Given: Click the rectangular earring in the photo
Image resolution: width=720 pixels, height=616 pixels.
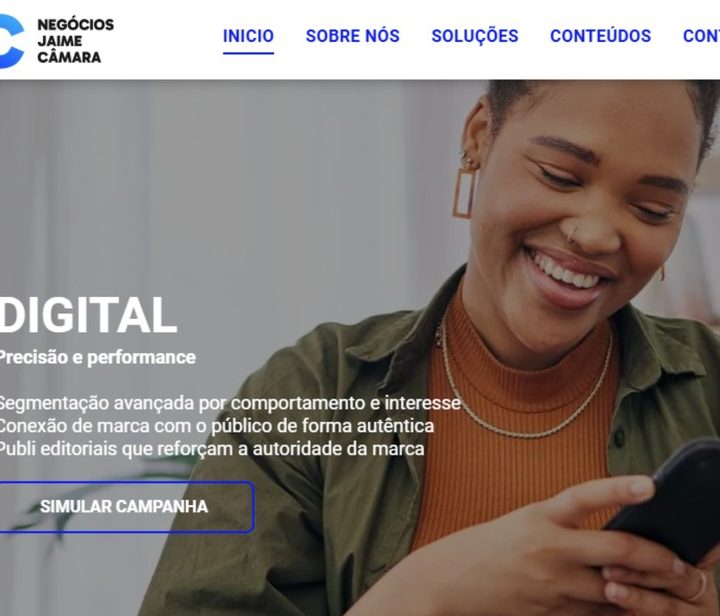Looking at the screenshot, I should click(465, 193).
